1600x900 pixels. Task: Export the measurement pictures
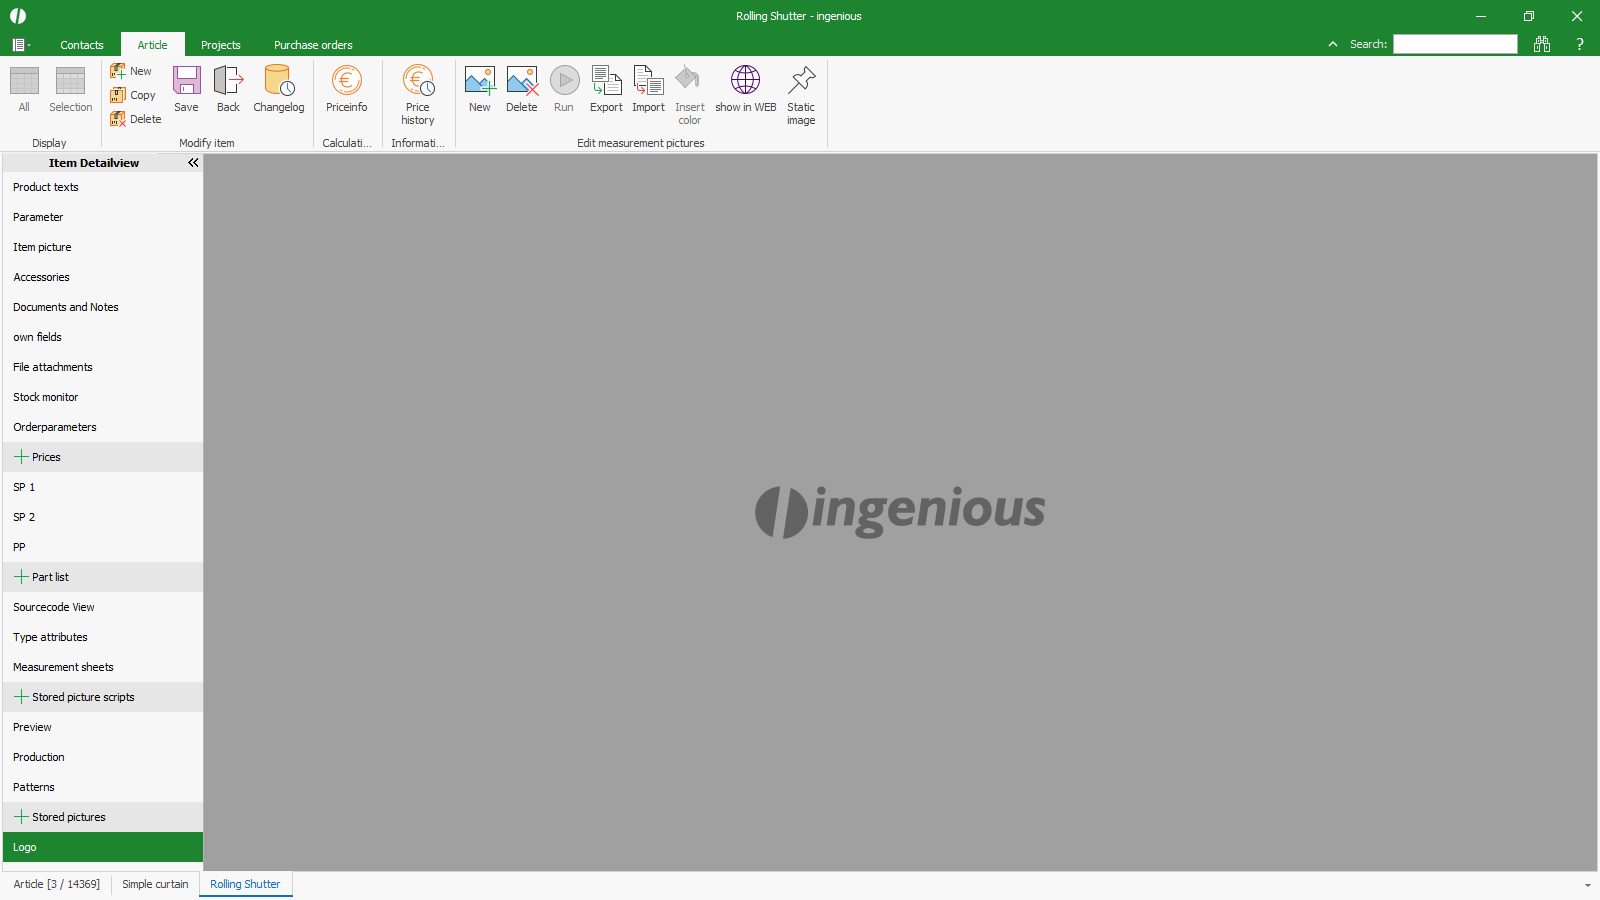pyautogui.click(x=606, y=89)
